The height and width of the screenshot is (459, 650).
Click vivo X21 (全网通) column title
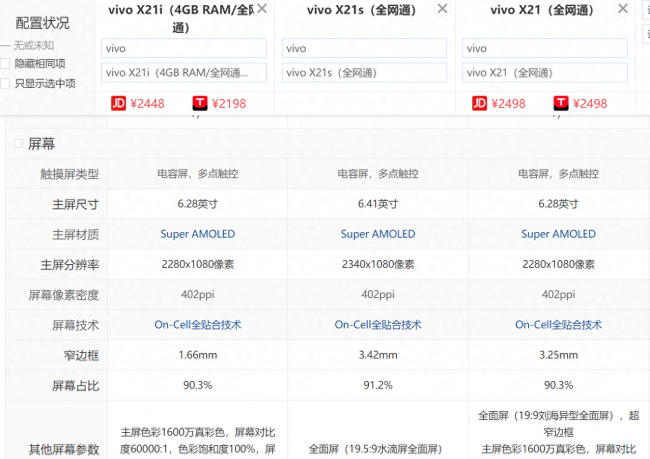pyautogui.click(x=542, y=10)
